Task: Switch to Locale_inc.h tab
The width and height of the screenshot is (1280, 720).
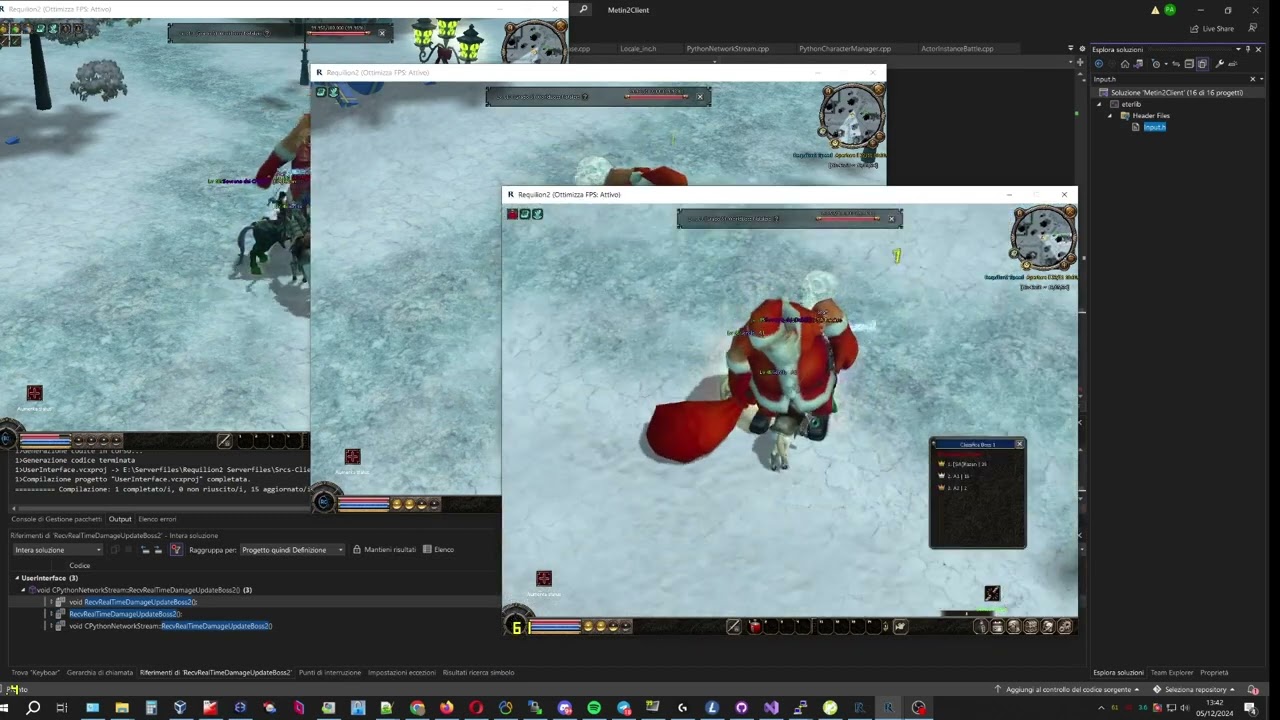Action: (x=638, y=48)
